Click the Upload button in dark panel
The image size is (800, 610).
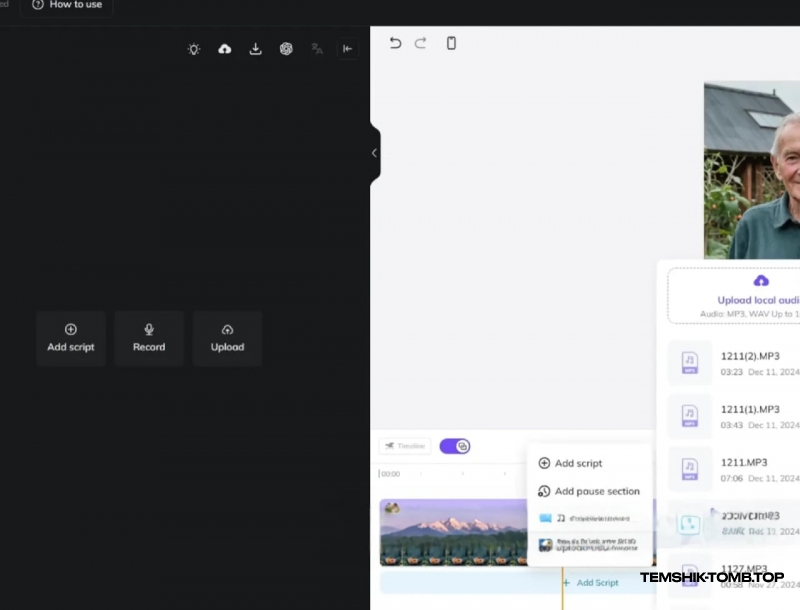tap(227, 338)
